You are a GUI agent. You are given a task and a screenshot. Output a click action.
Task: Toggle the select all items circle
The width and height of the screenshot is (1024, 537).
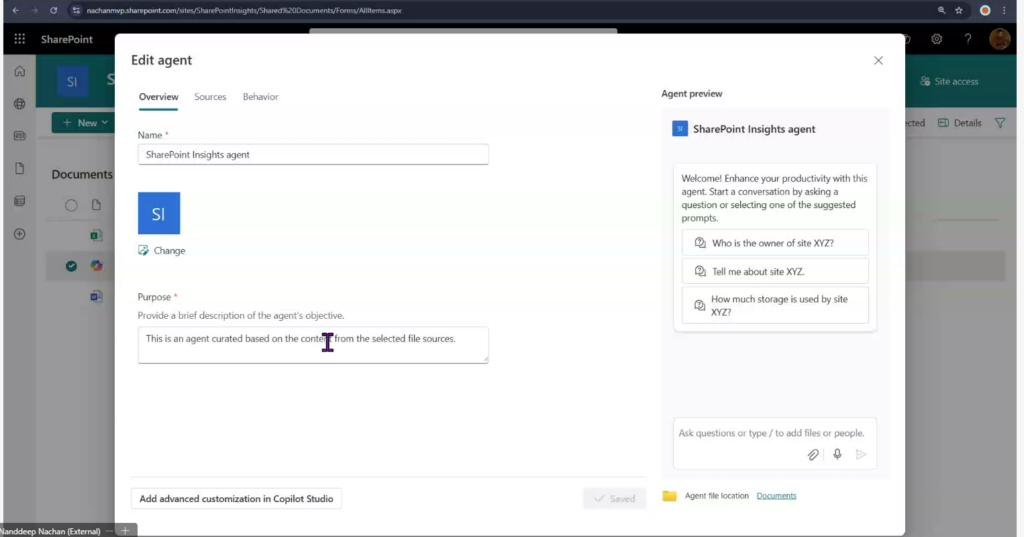click(71, 205)
